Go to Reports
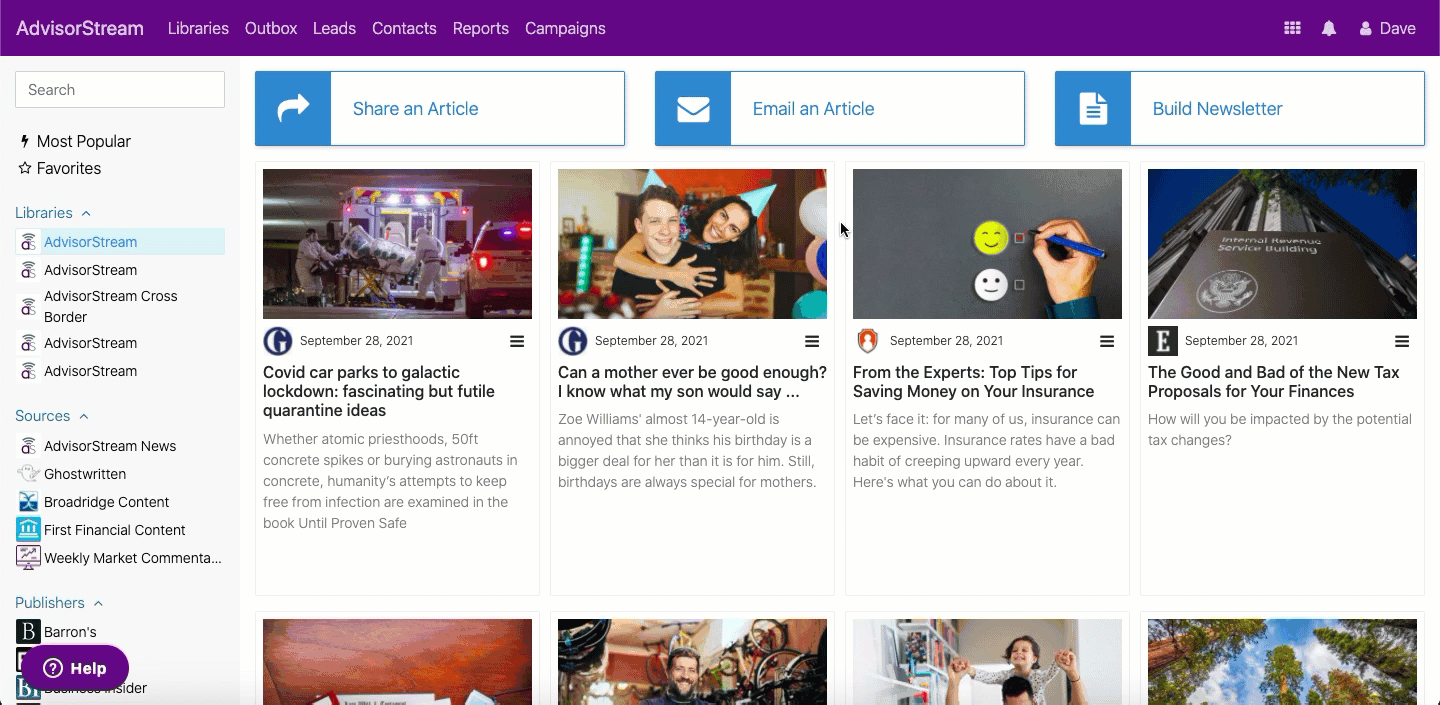The width and height of the screenshot is (1440, 705). (481, 29)
